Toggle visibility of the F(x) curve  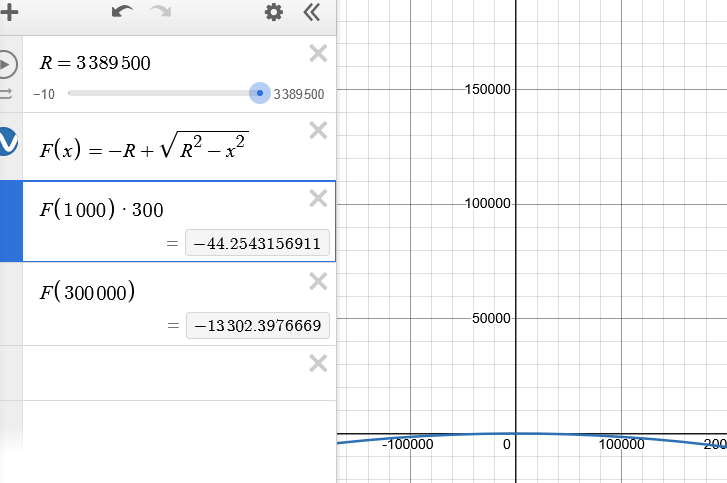click(7, 141)
